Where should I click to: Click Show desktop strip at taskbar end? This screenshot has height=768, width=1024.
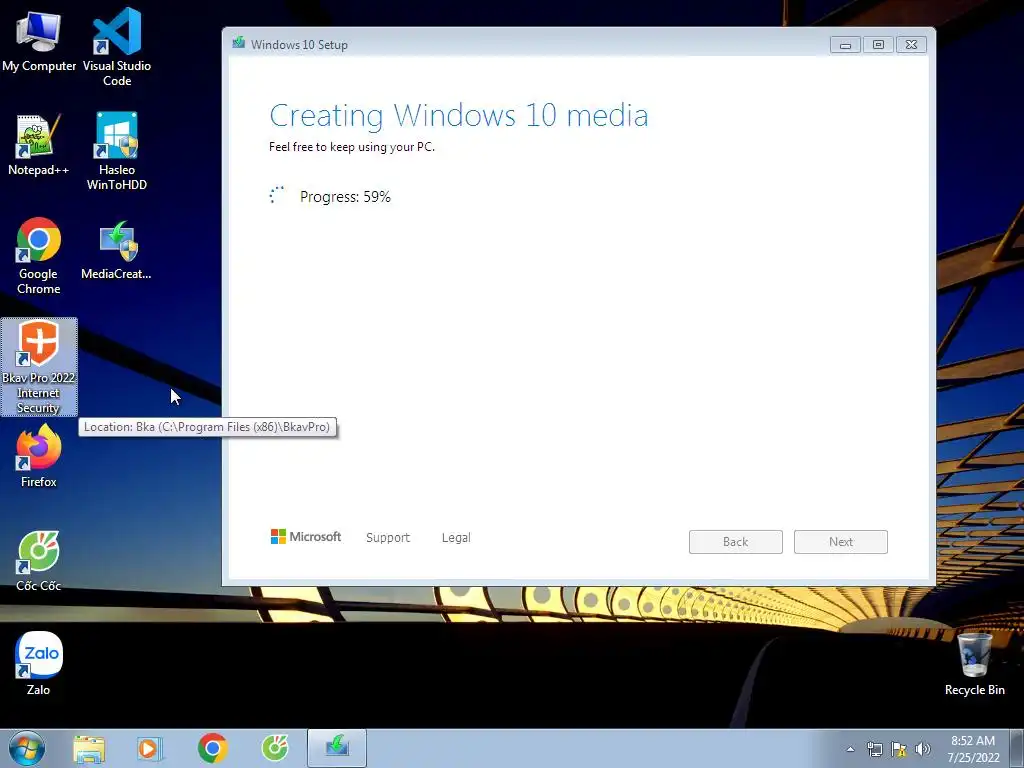pos(1017,748)
